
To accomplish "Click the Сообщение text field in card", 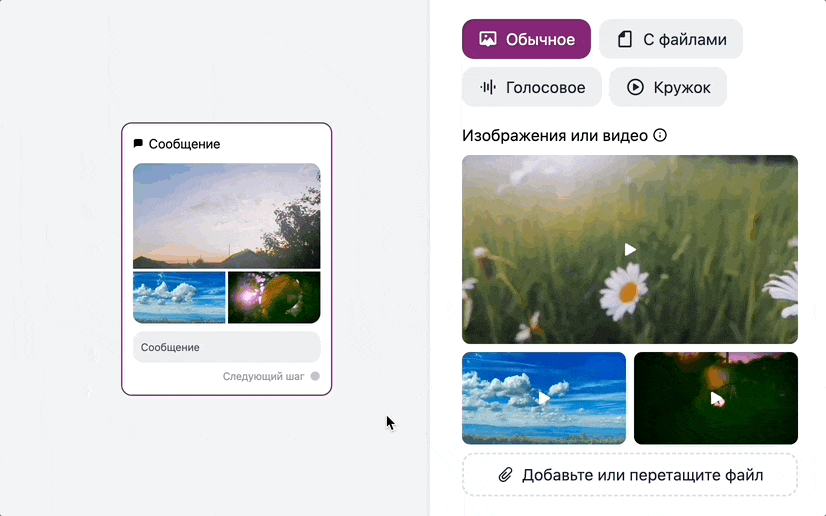I will coord(227,347).
